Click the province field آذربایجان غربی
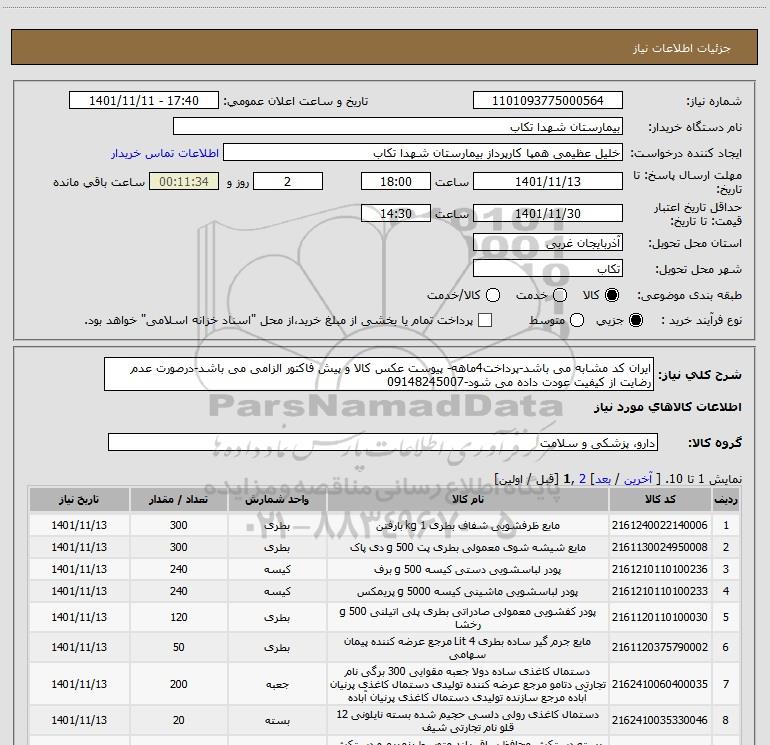The image size is (770, 745). [548, 242]
